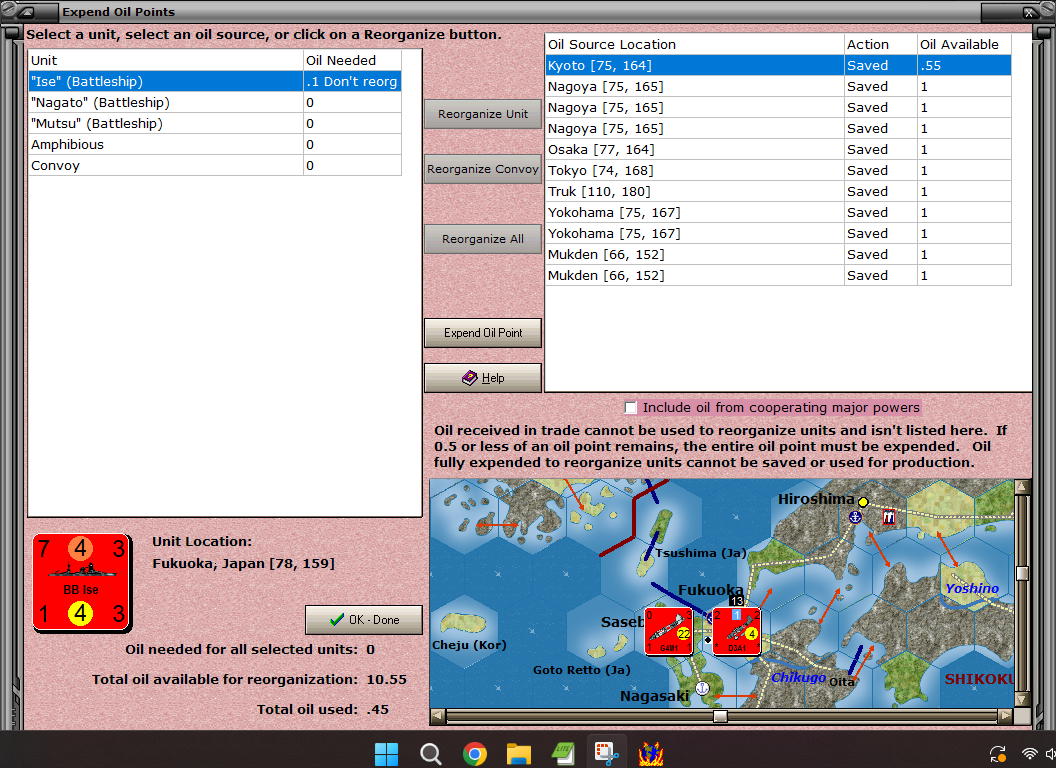Click the BB Ise unit counter
1056x768 pixels.
coord(81,583)
